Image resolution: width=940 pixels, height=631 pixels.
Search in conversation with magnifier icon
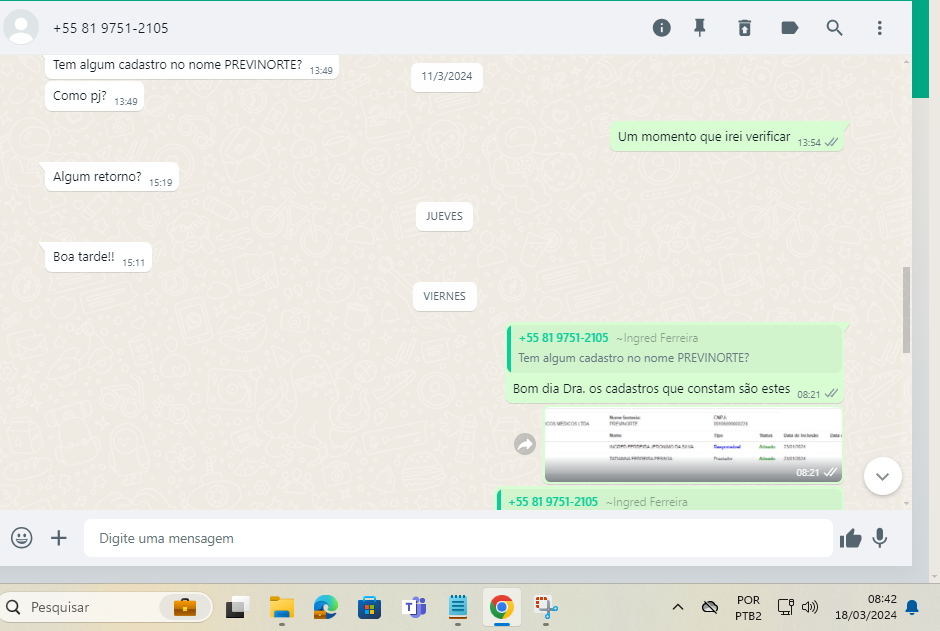(x=834, y=28)
